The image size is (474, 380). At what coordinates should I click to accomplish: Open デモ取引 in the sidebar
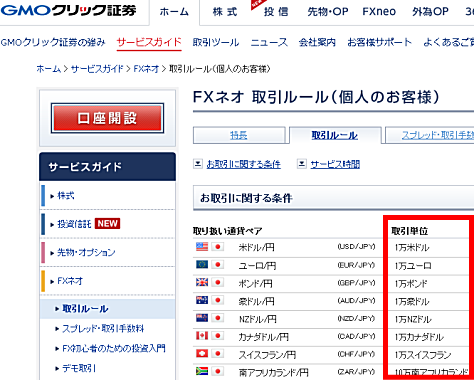79,368
